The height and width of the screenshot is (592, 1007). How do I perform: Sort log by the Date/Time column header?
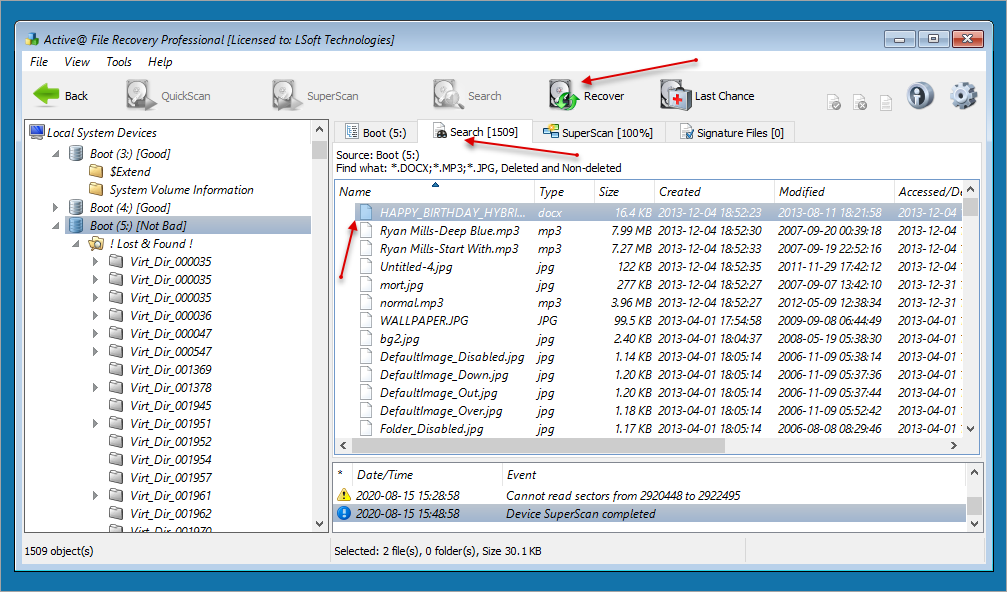coord(427,474)
